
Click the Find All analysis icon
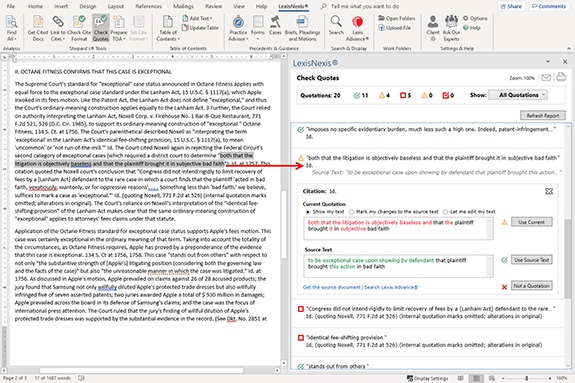point(11,29)
